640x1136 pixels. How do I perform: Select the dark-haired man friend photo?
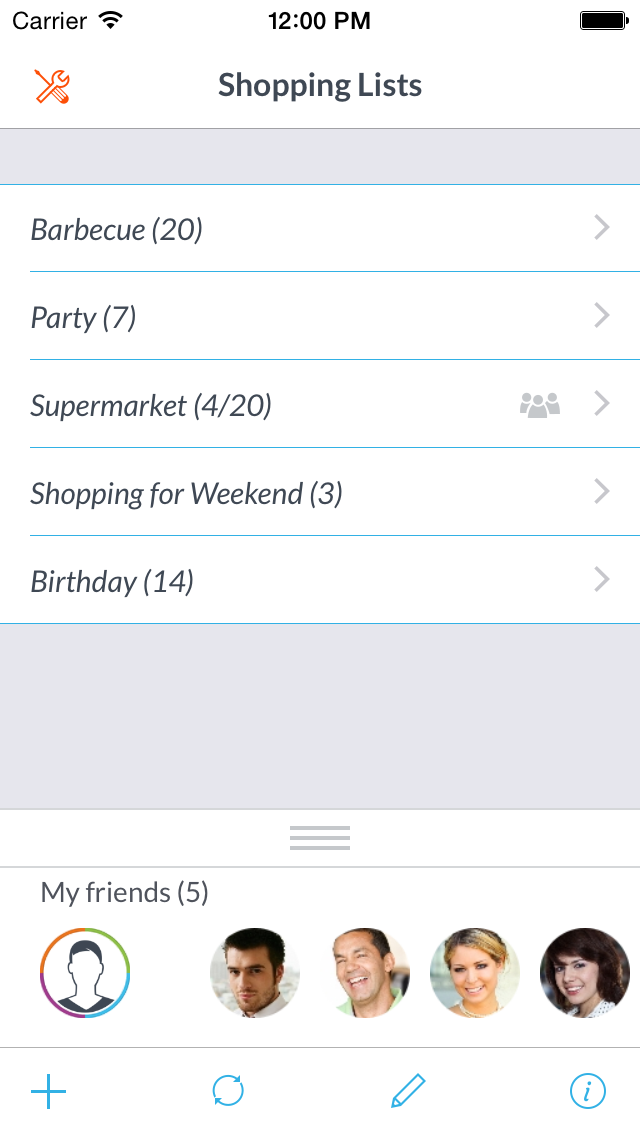click(x=255, y=972)
